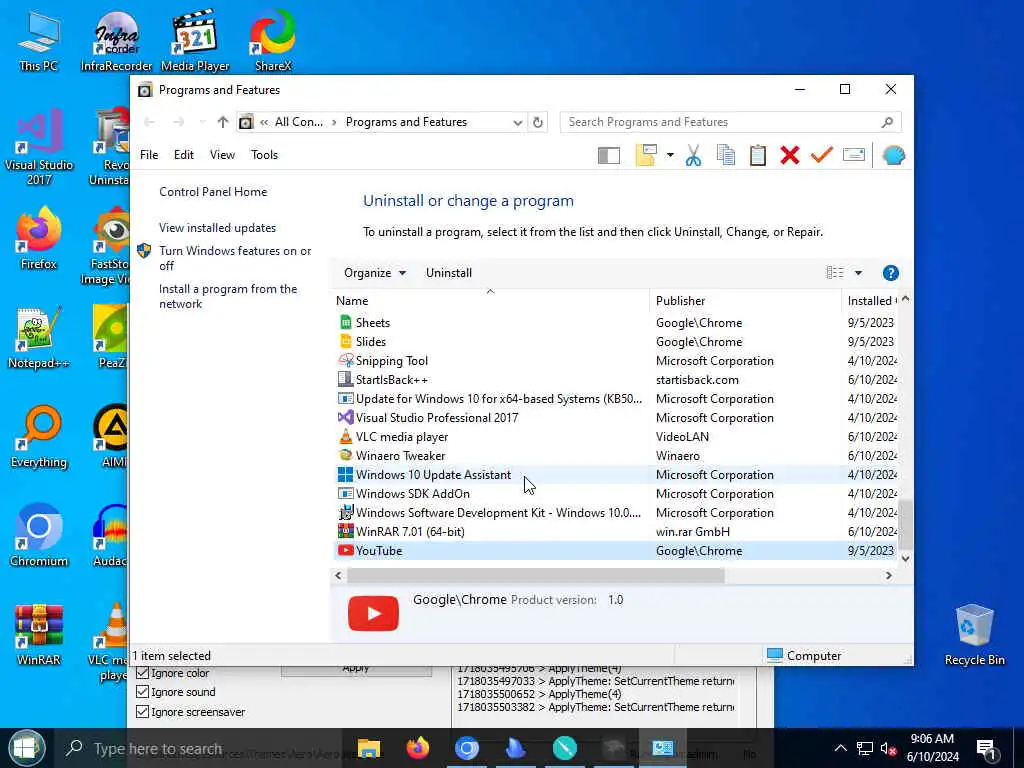
Task: Click the horizontal scrollbar thumb
Action: coord(536,575)
